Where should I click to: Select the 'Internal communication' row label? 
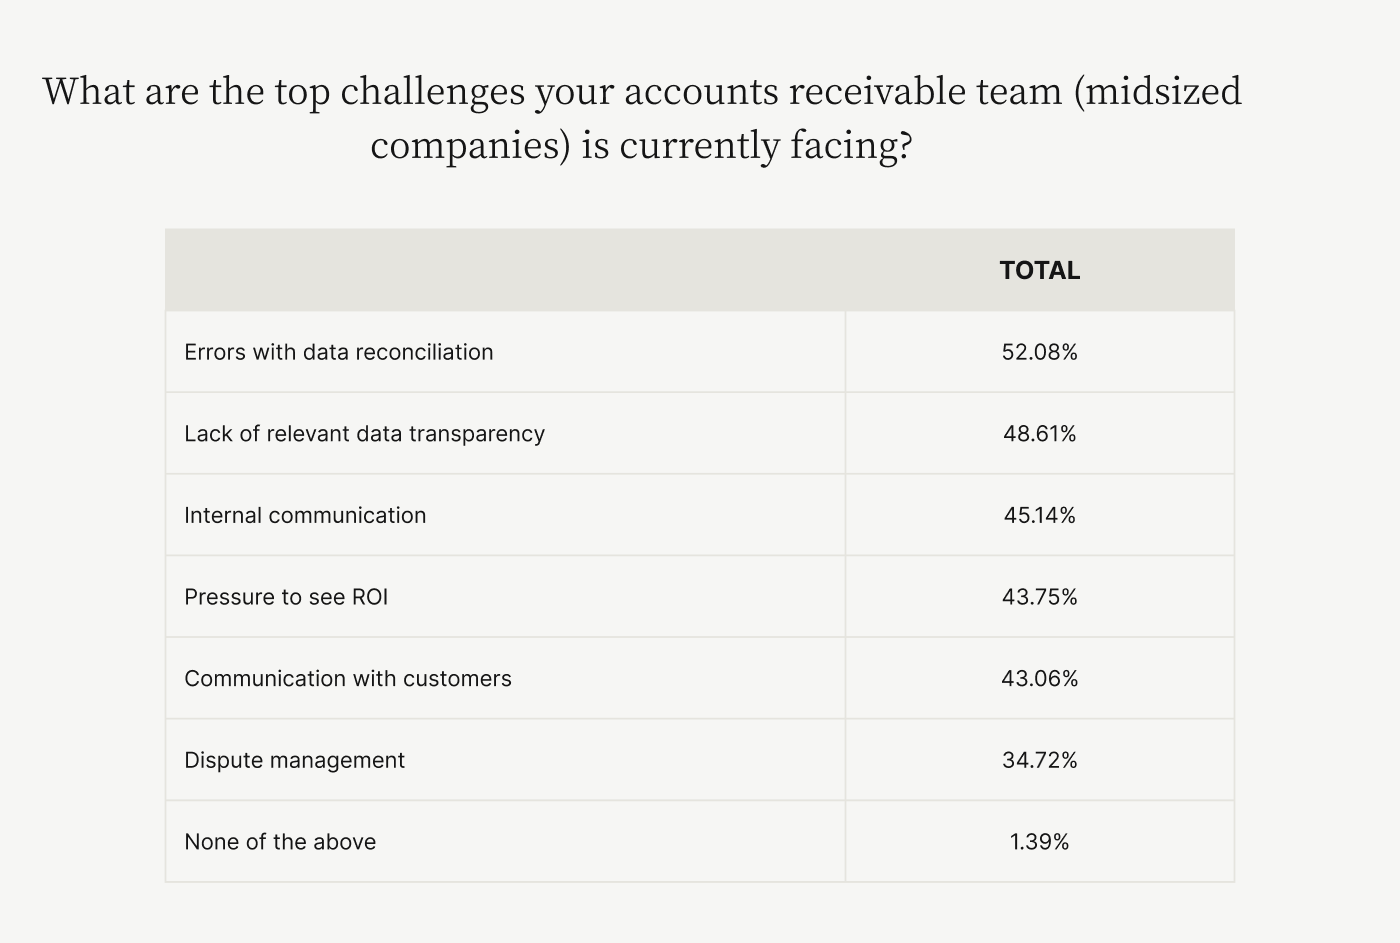pyautogui.click(x=305, y=515)
